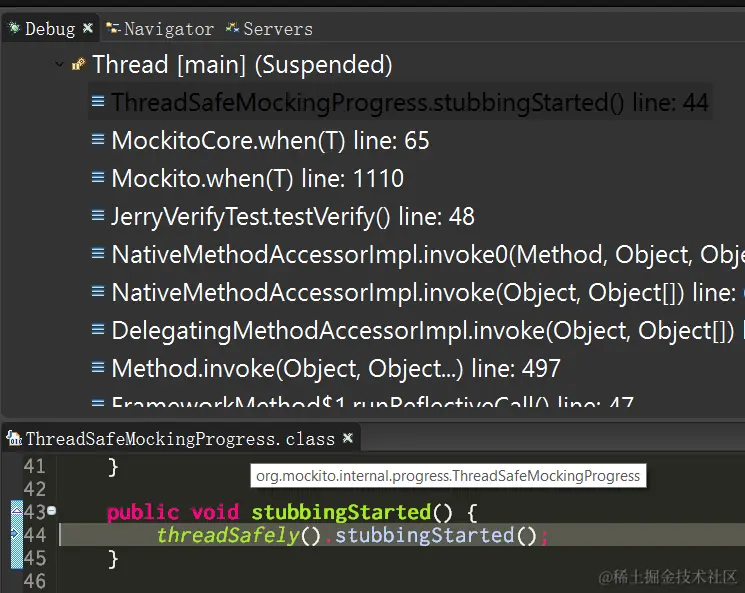The image size is (745, 593).
Task: Select NativeMethodAccessorImpl.invoke(Object, Object[]) frame
Action: (x=428, y=292)
